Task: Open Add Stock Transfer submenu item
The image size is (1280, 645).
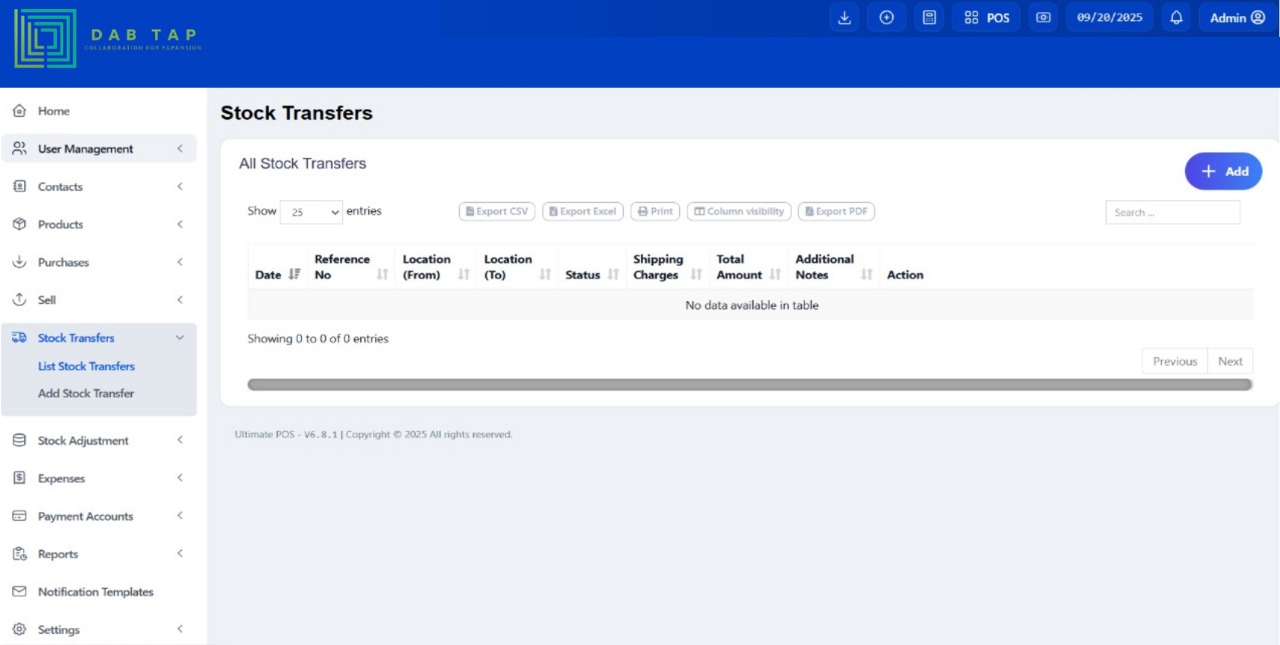Action: tap(86, 394)
